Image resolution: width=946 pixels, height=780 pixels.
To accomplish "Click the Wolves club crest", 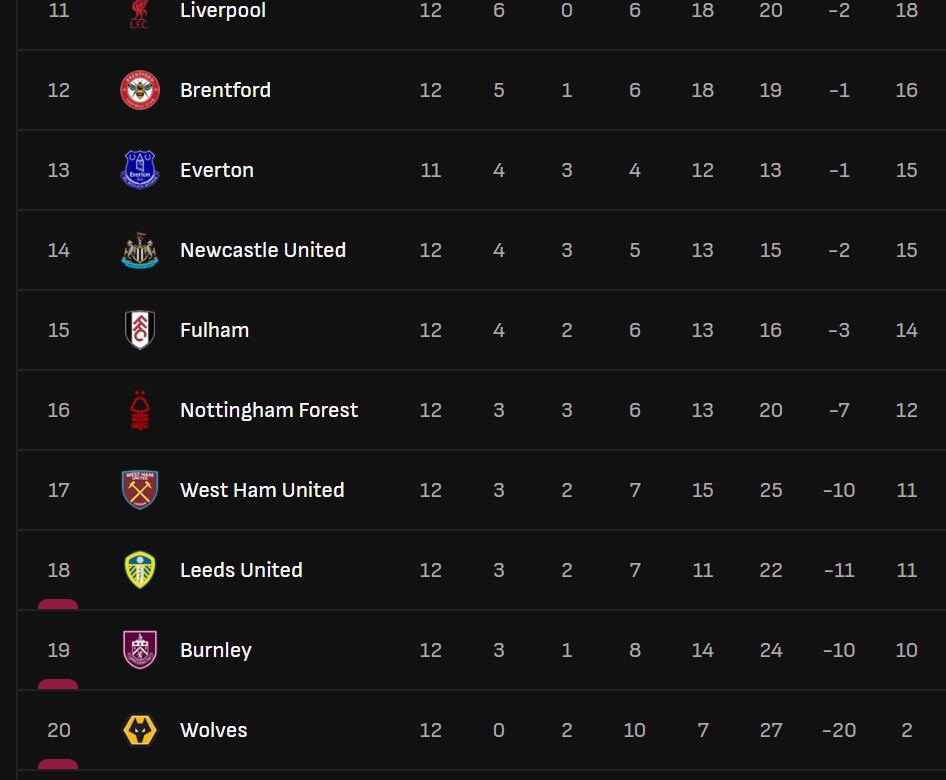I will (139, 730).
